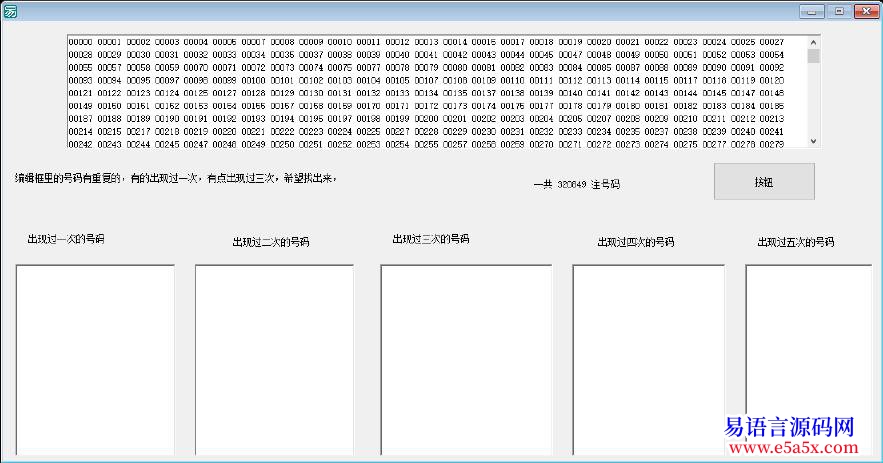The width and height of the screenshot is (883, 463).
Task: Close the application window
Action: pyautogui.click(x=866, y=10)
